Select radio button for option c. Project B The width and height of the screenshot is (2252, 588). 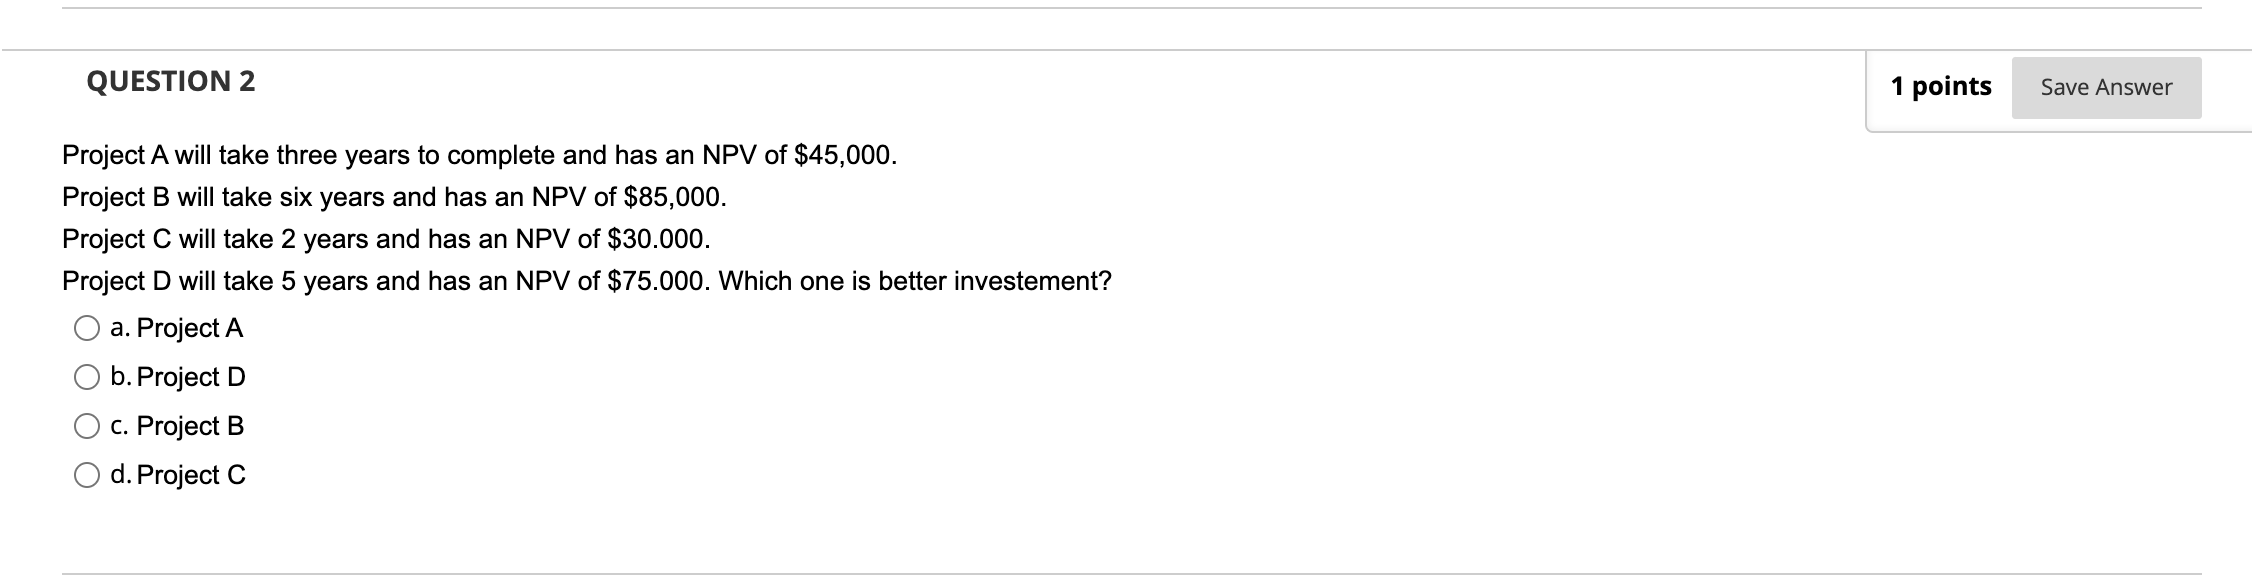pos(86,425)
